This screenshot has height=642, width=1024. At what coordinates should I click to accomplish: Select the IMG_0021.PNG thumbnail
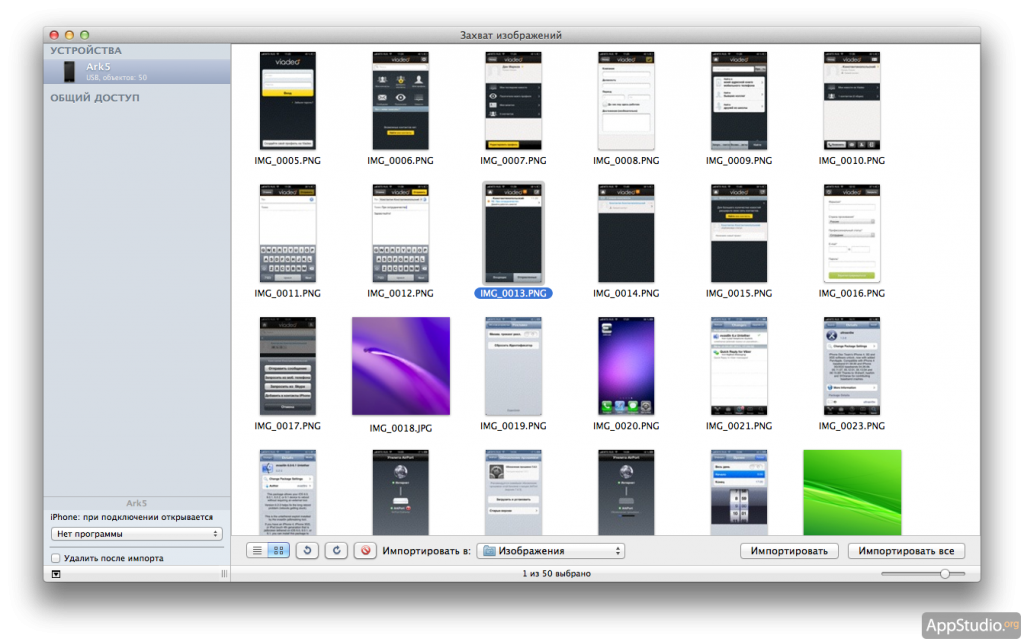(739, 366)
